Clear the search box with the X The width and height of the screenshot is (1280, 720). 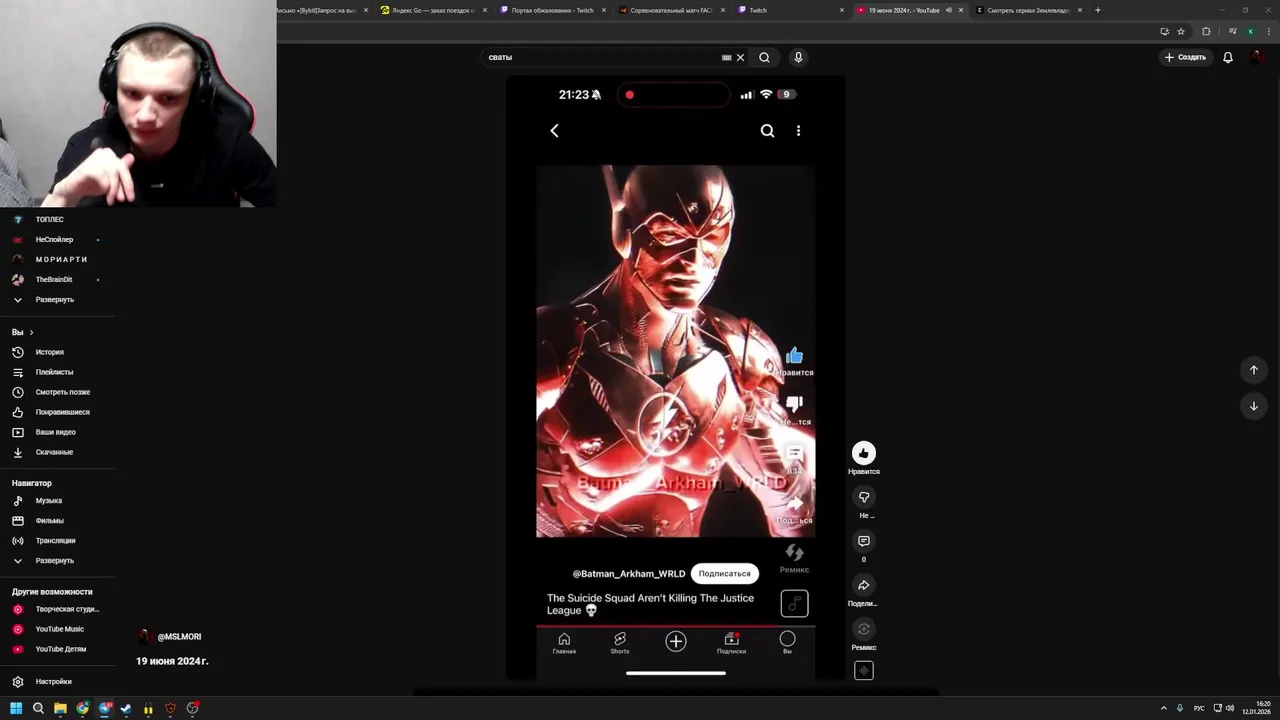[x=740, y=57]
